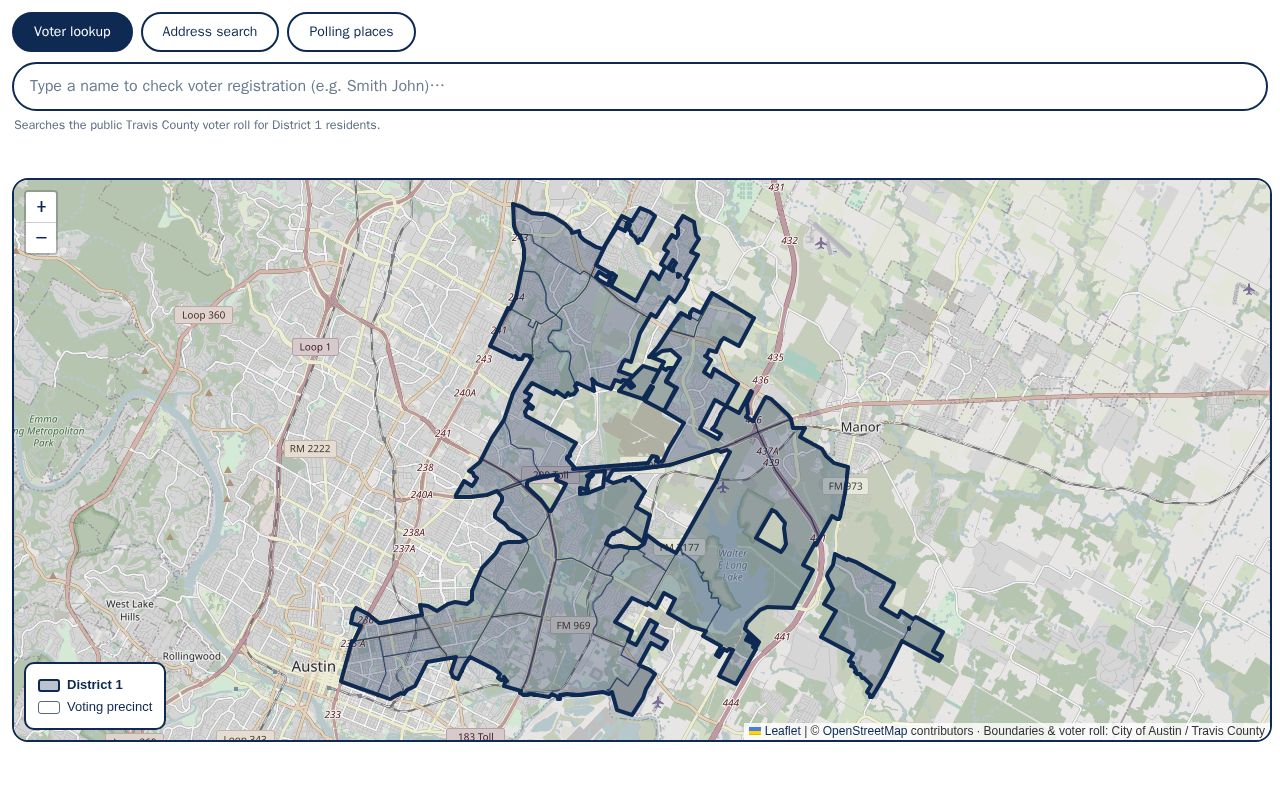Zoom in the map with plus button
The width and height of the screenshot is (1280, 800).
[x=41, y=207]
